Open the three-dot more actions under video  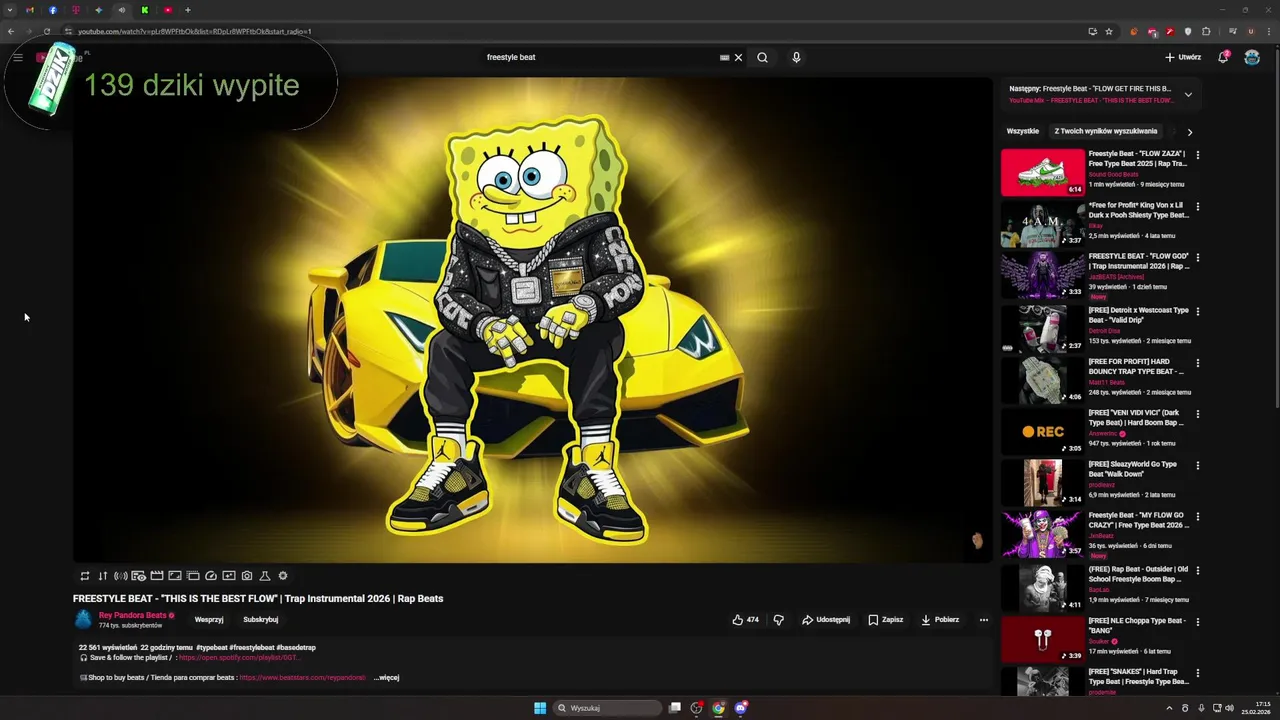pos(984,620)
